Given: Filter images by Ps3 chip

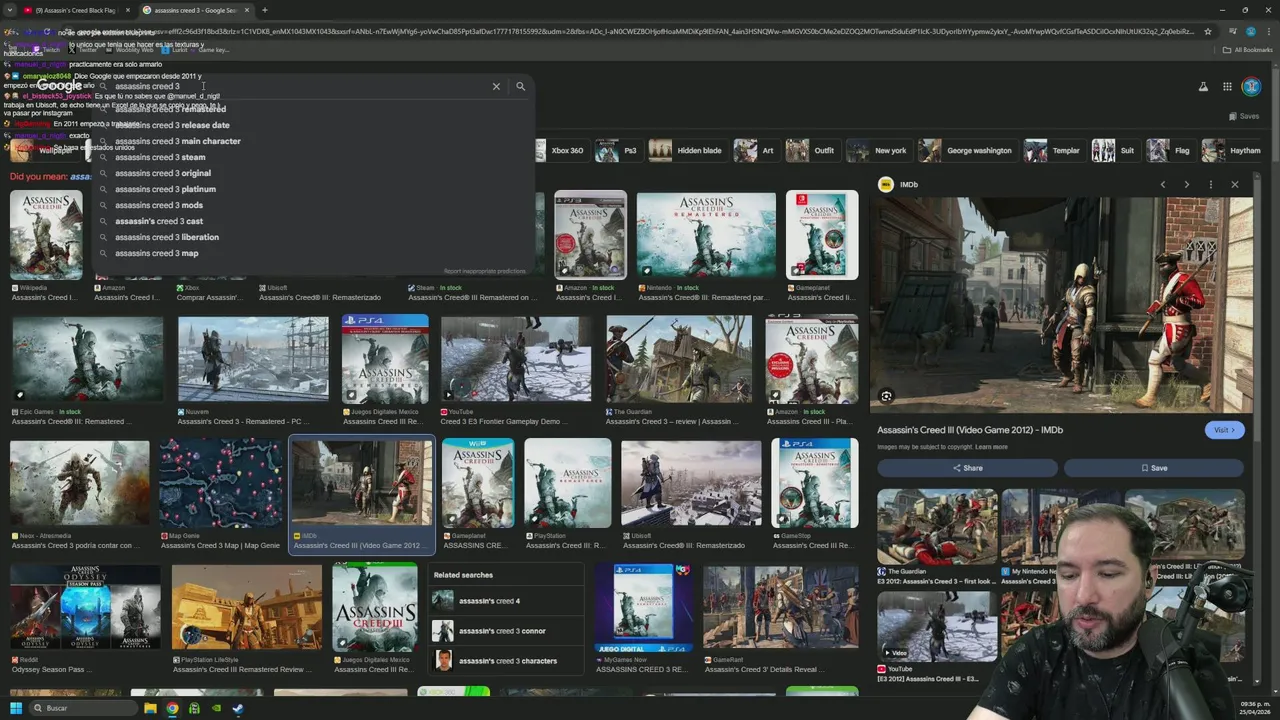Looking at the screenshot, I should [x=618, y=151].
